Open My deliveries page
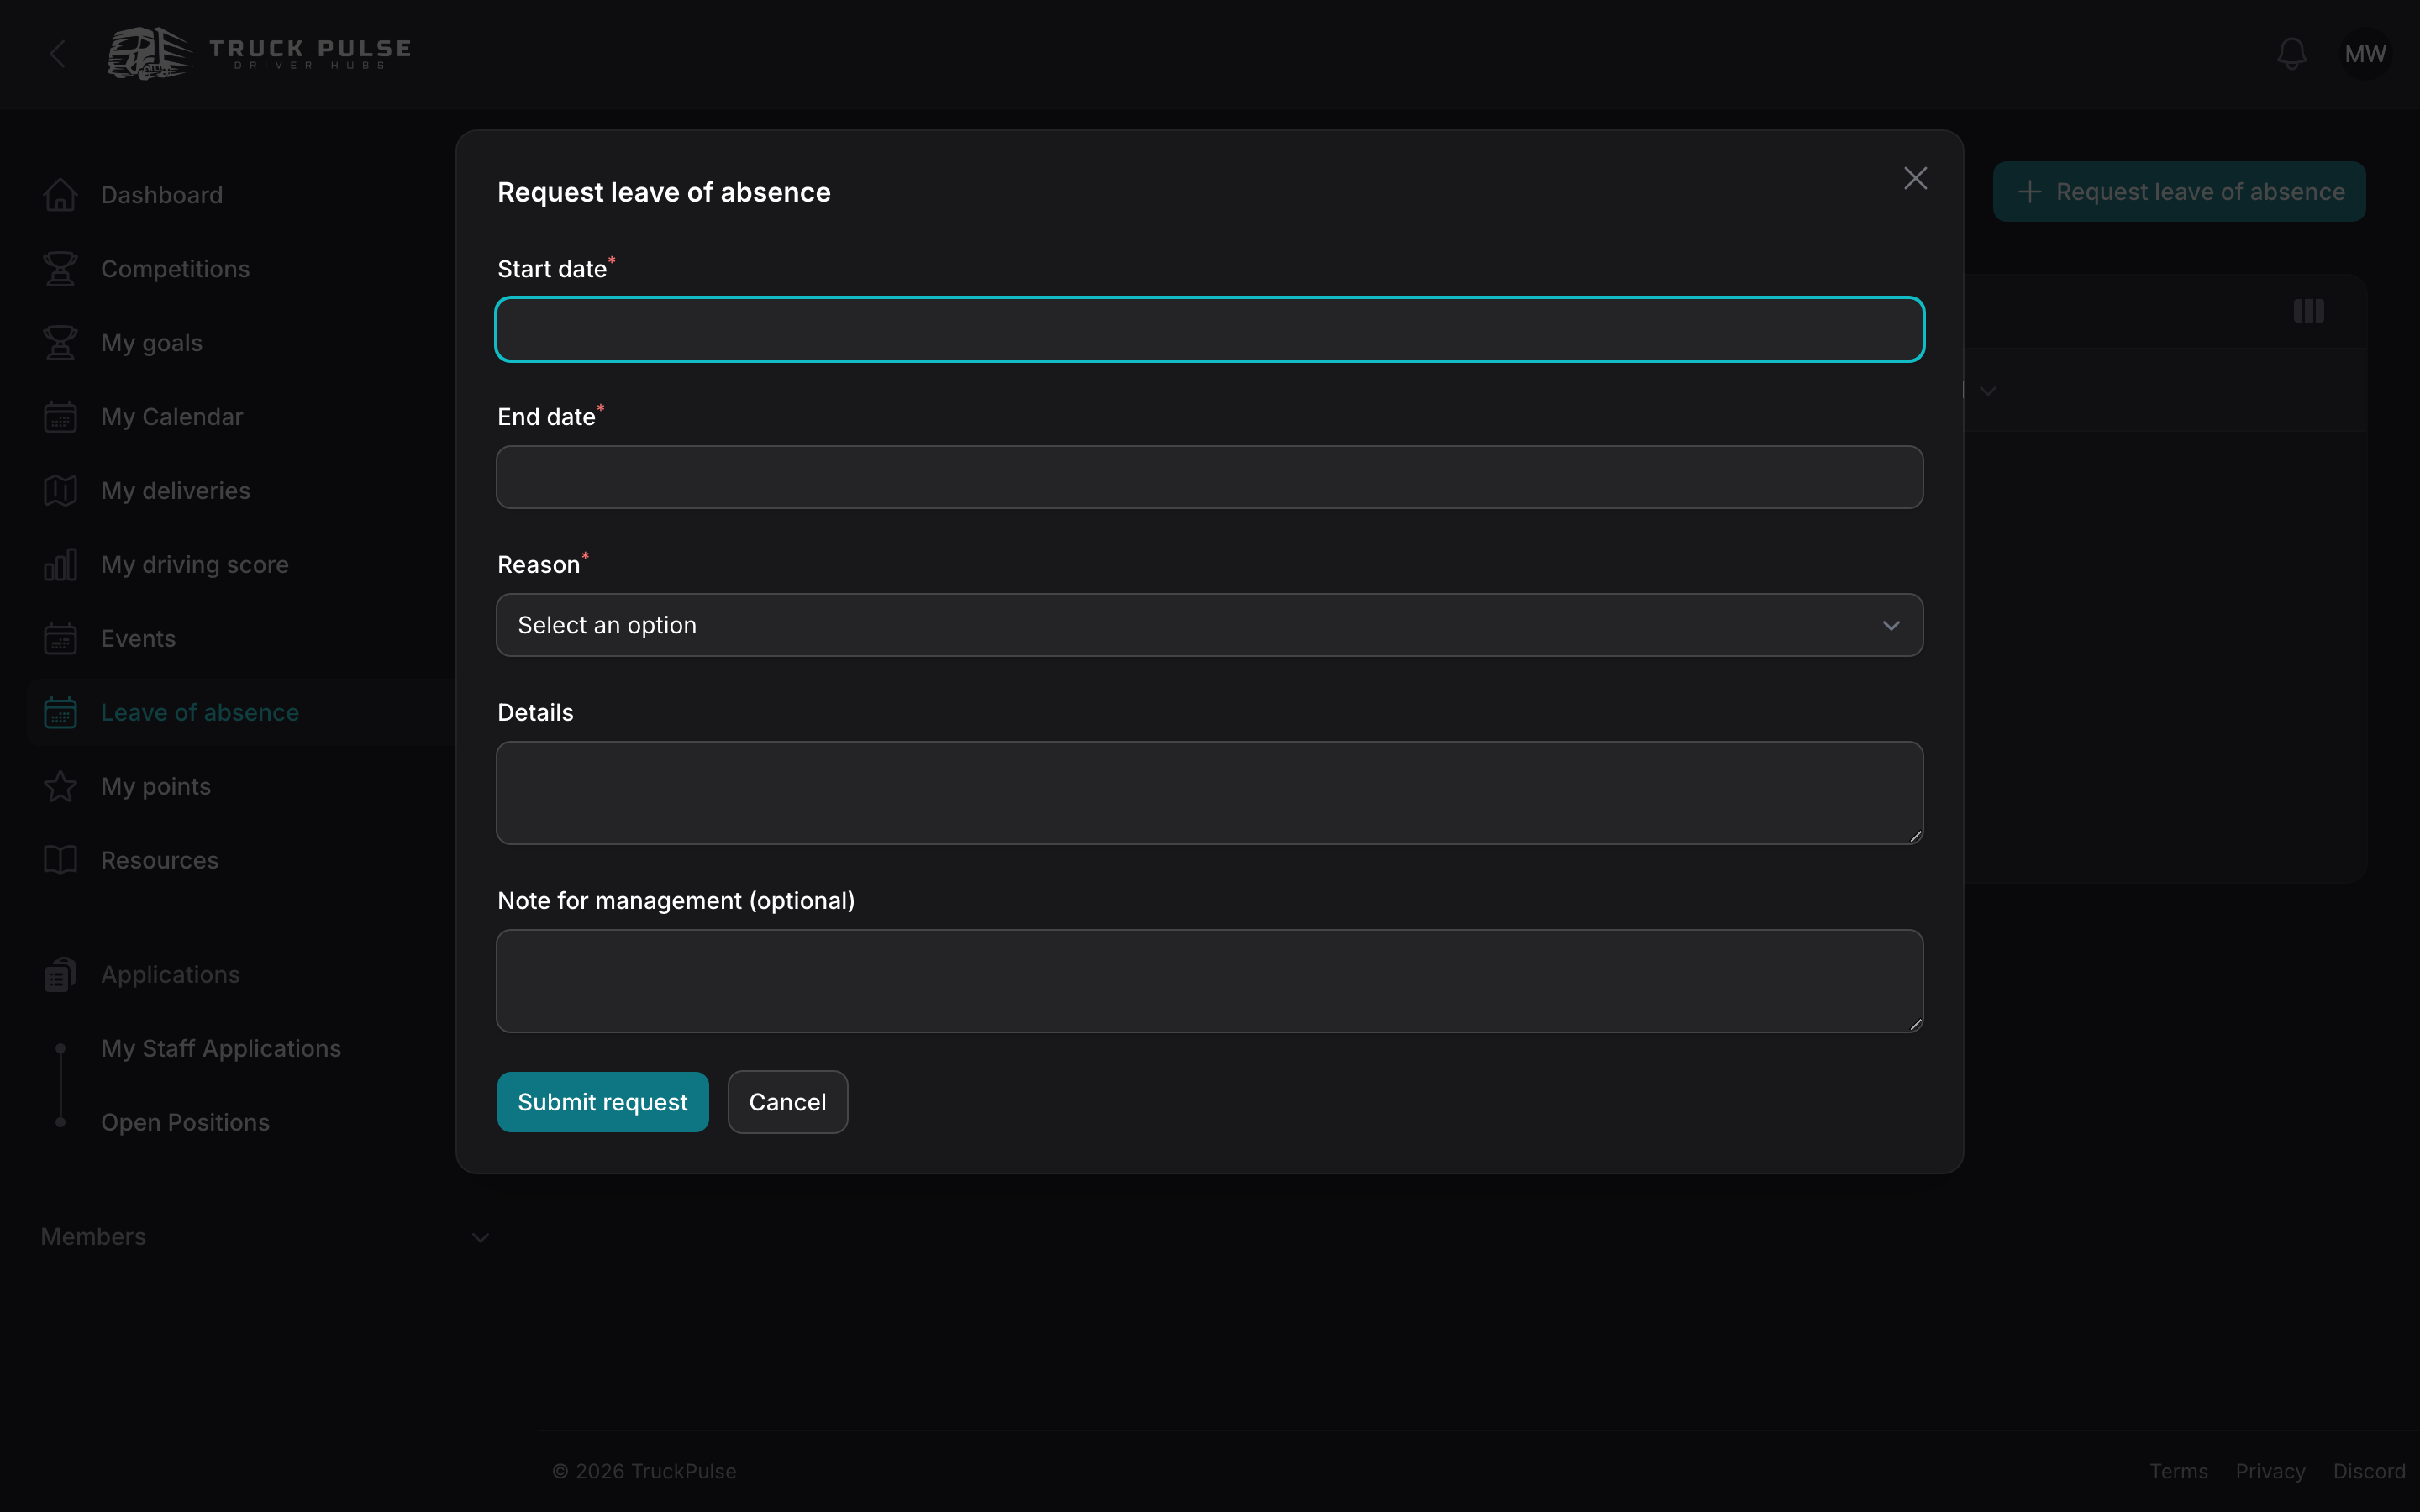 coord(176,491)
